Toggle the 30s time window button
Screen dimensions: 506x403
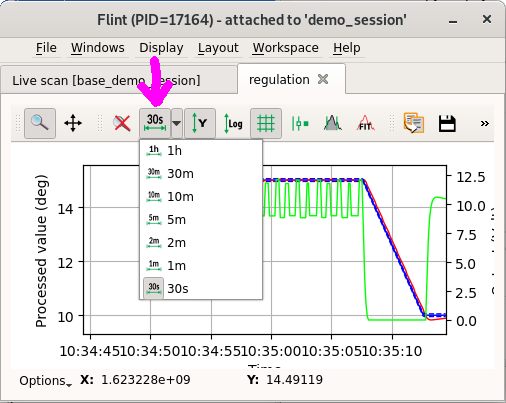(155, 123)
